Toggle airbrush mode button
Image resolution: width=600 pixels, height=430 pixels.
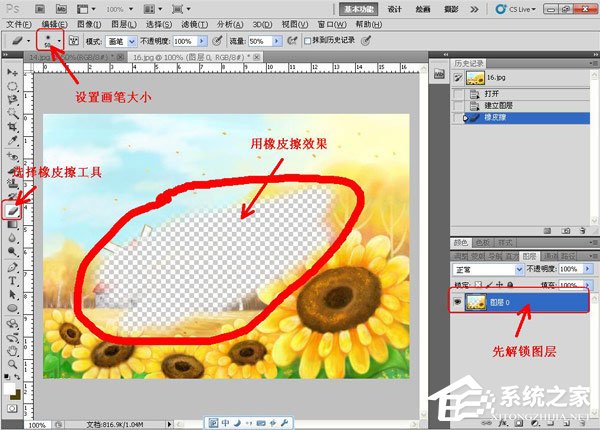tap(292, 41)
